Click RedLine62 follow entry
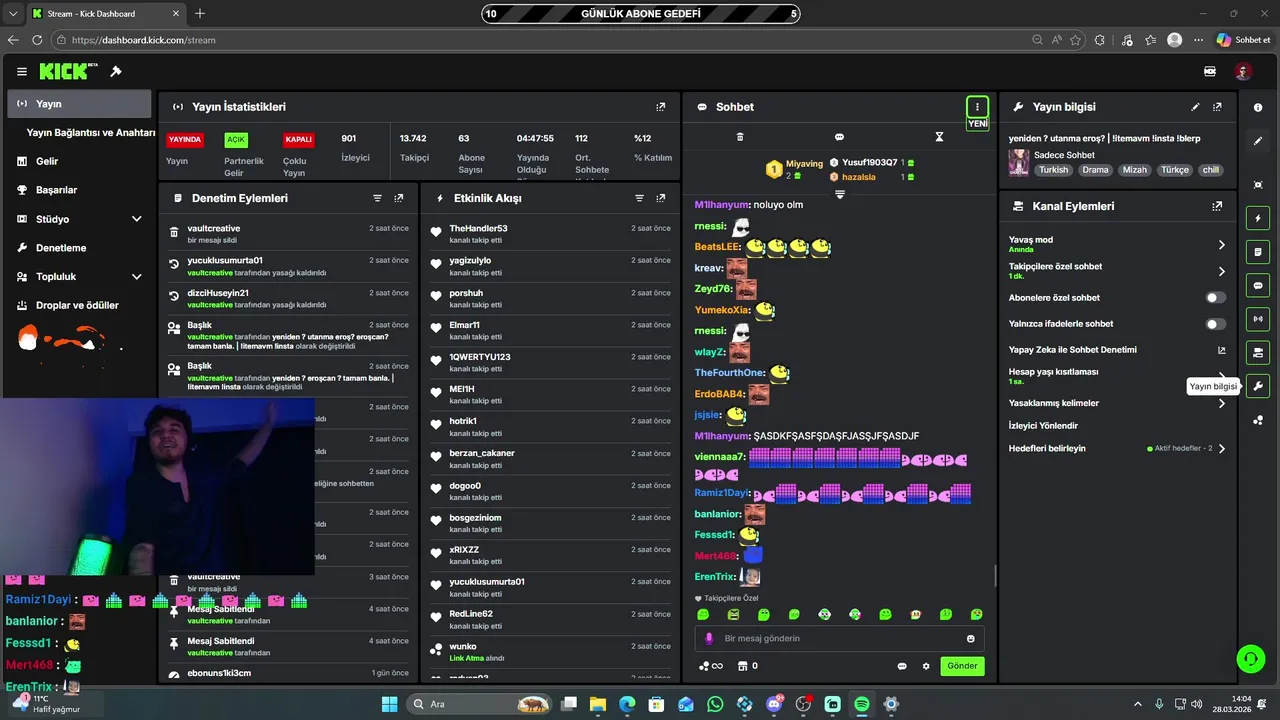 pos(551,619)
